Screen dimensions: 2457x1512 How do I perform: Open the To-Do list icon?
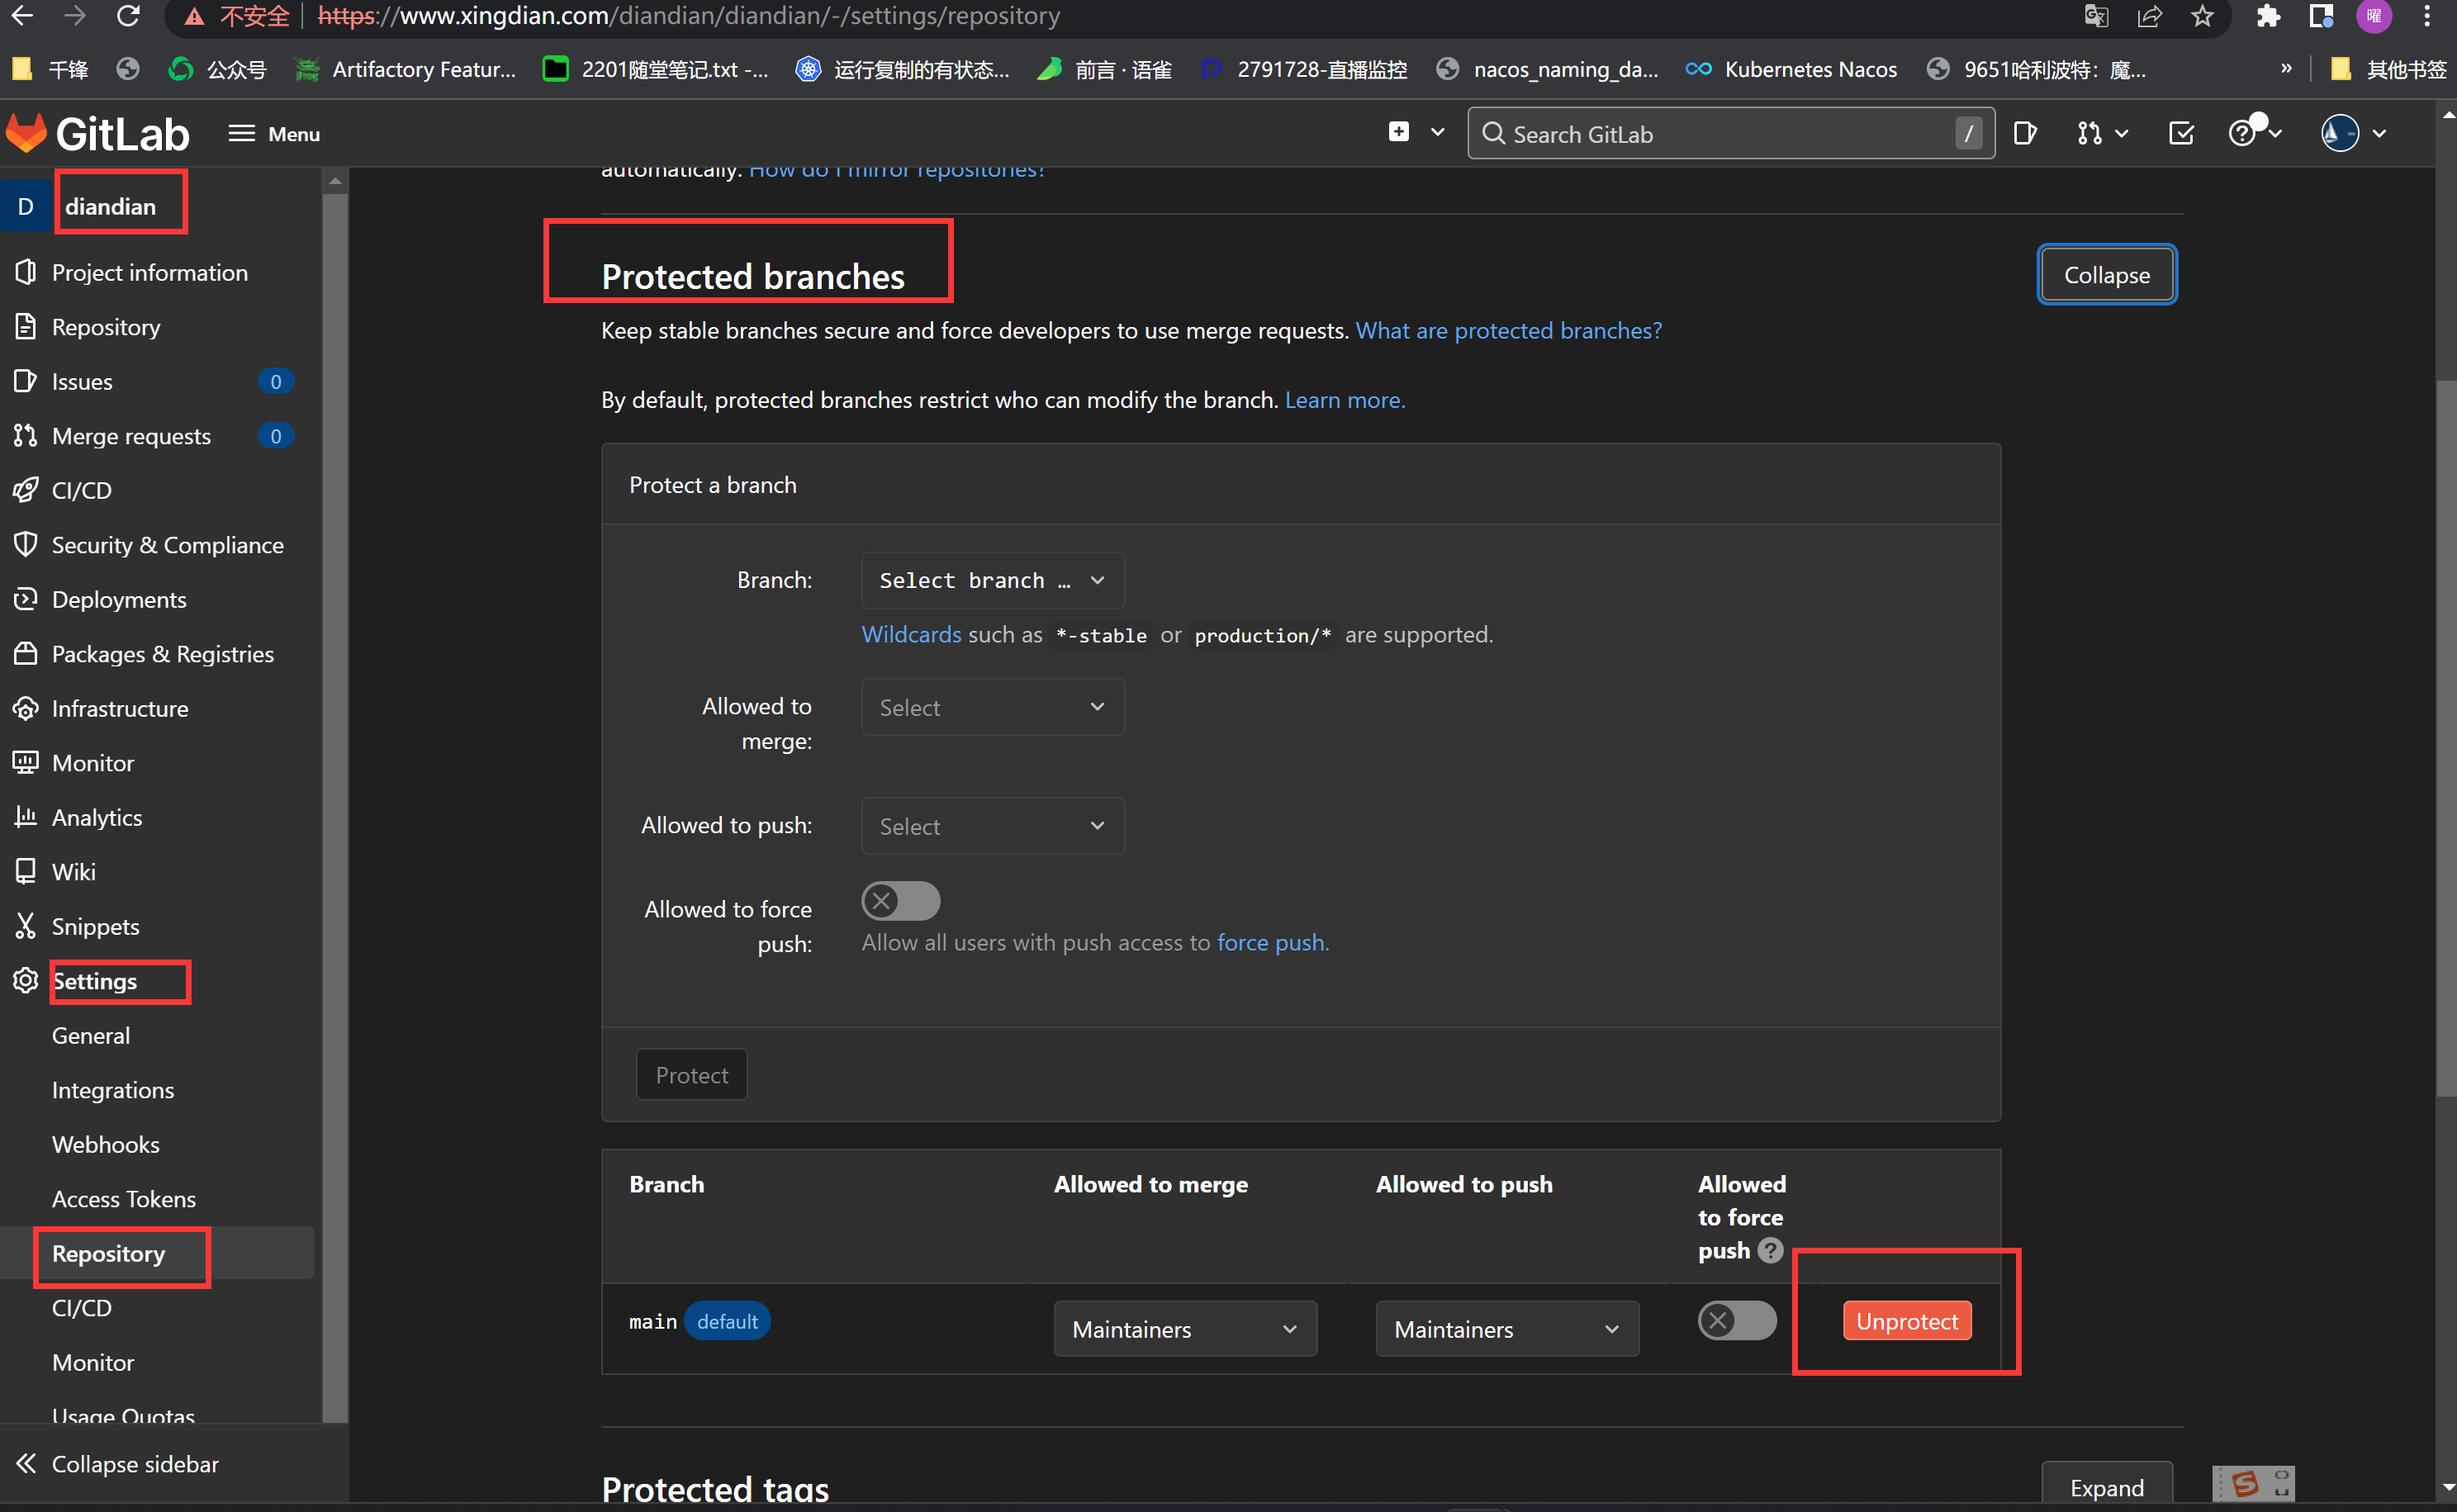[2181, 133]
